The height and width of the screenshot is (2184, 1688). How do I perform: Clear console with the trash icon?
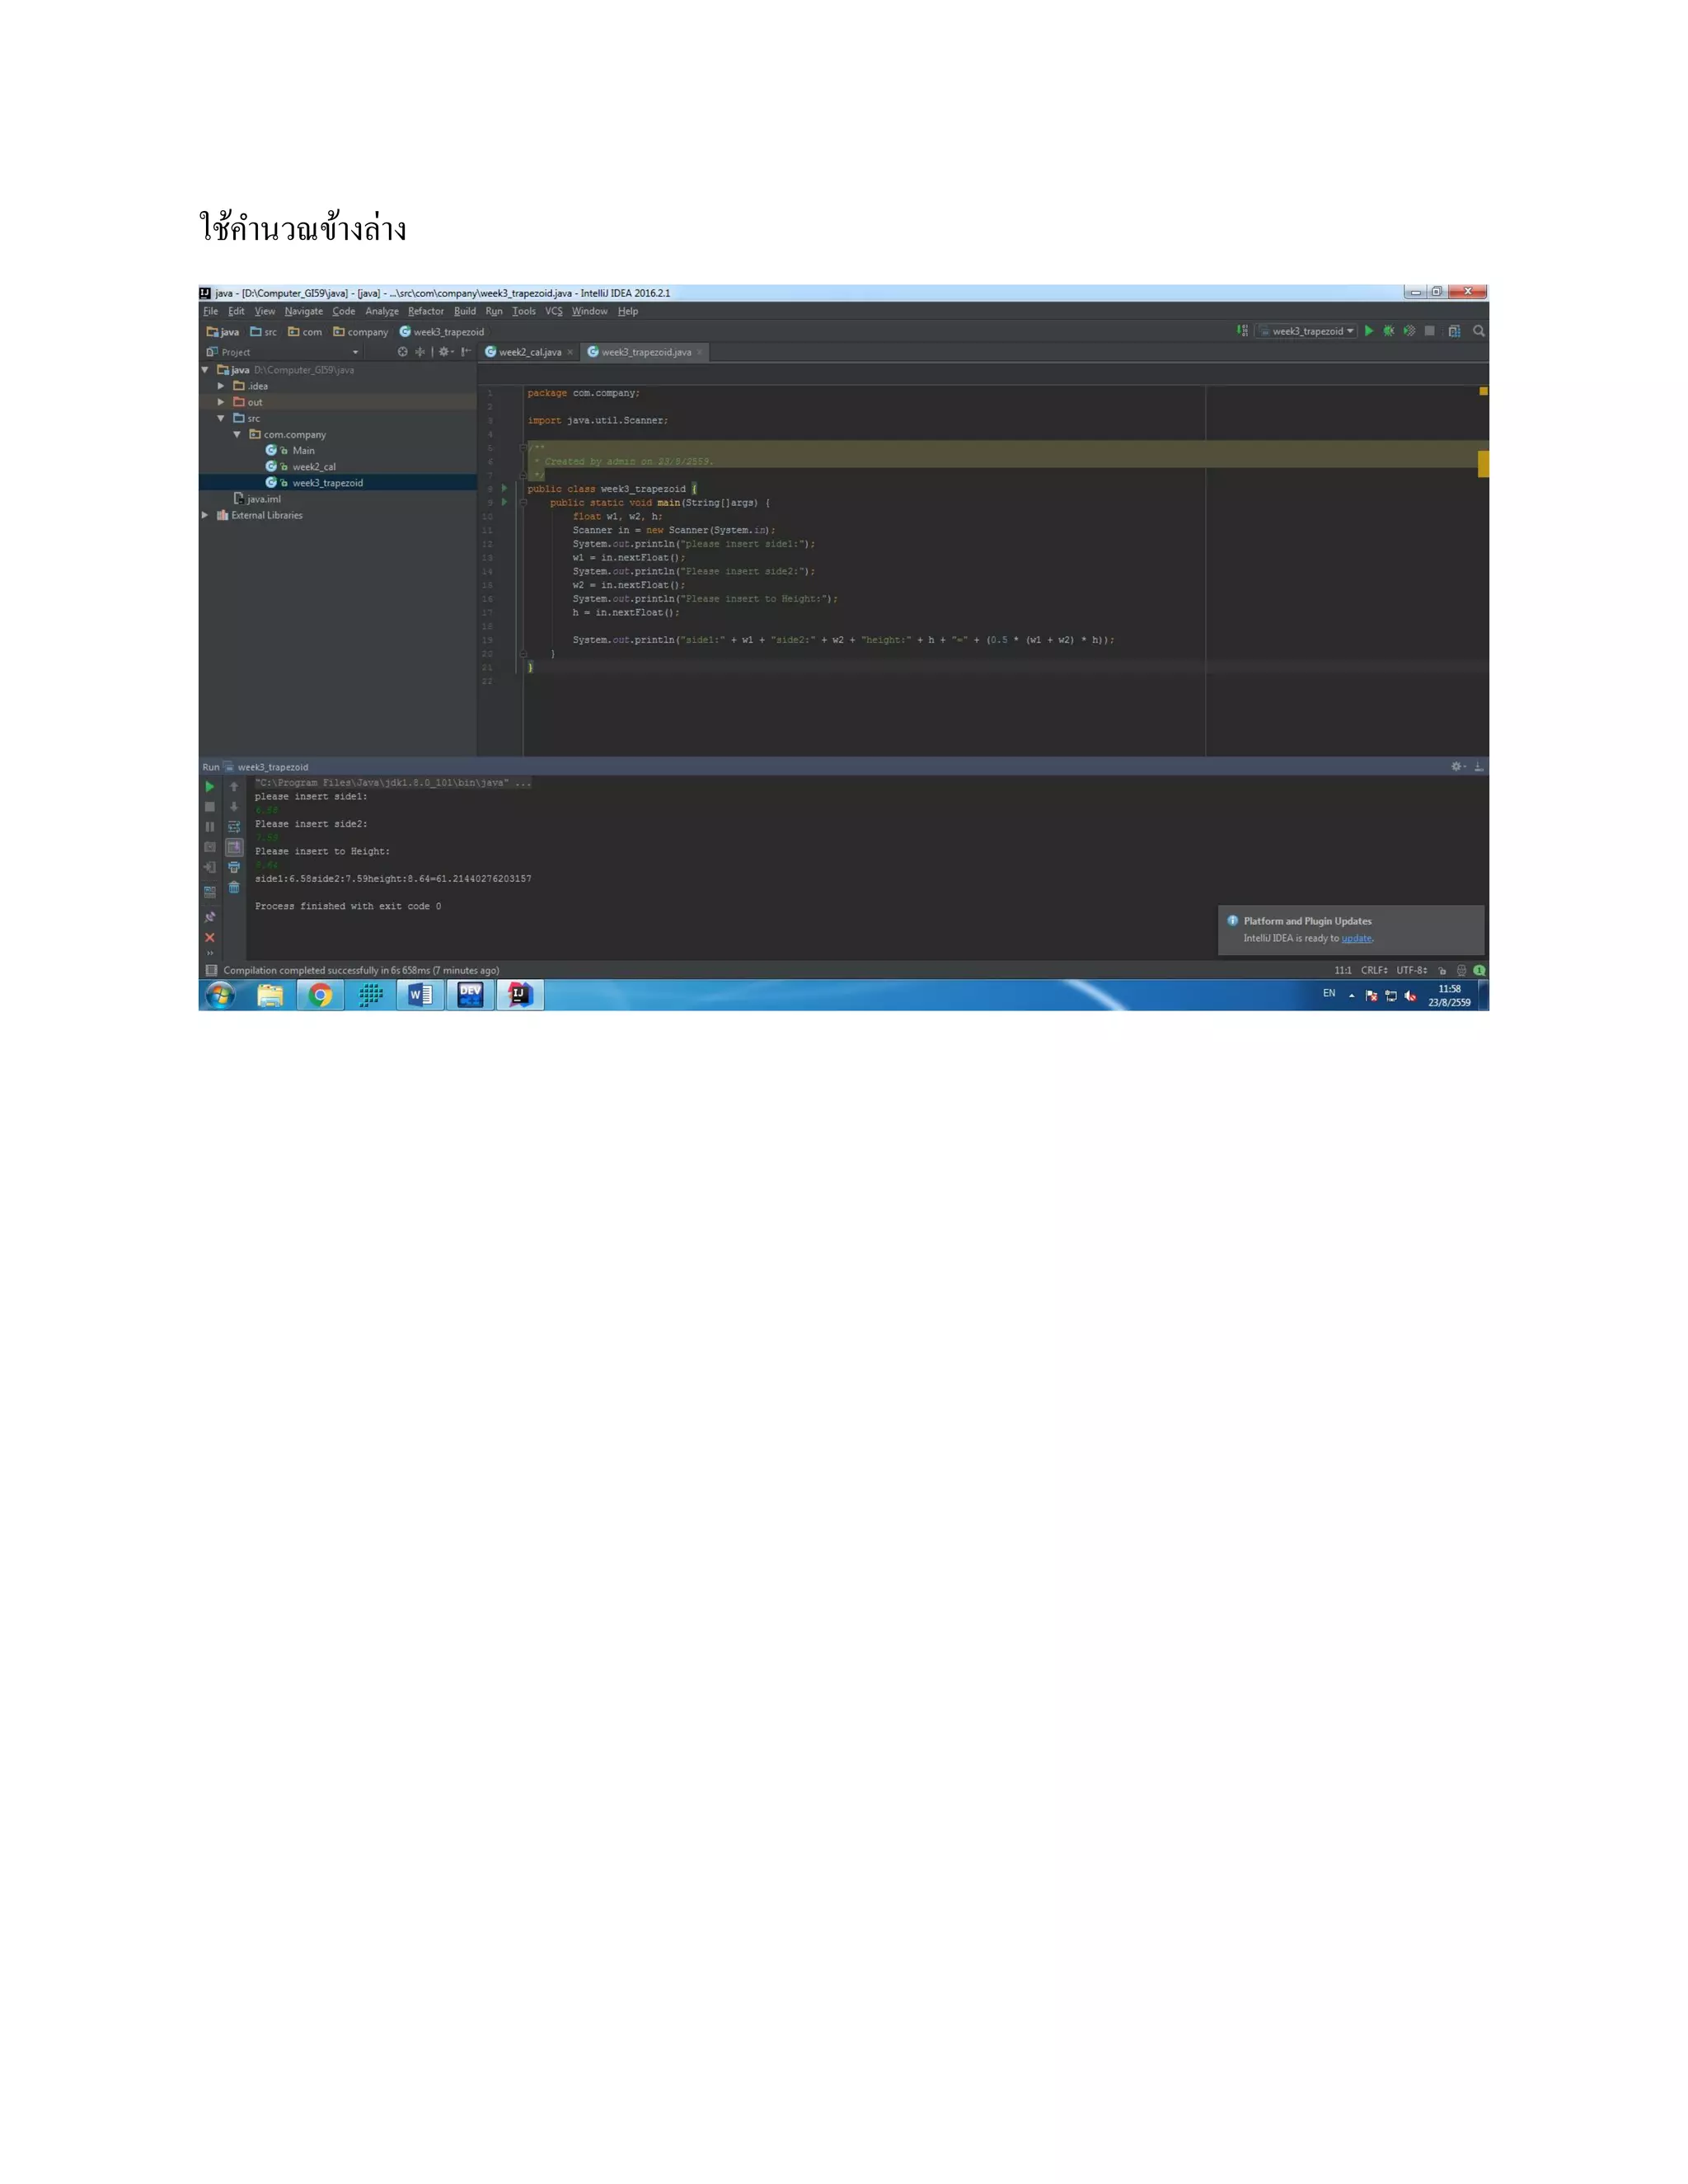pyautogui.click(x=234, y=887)
